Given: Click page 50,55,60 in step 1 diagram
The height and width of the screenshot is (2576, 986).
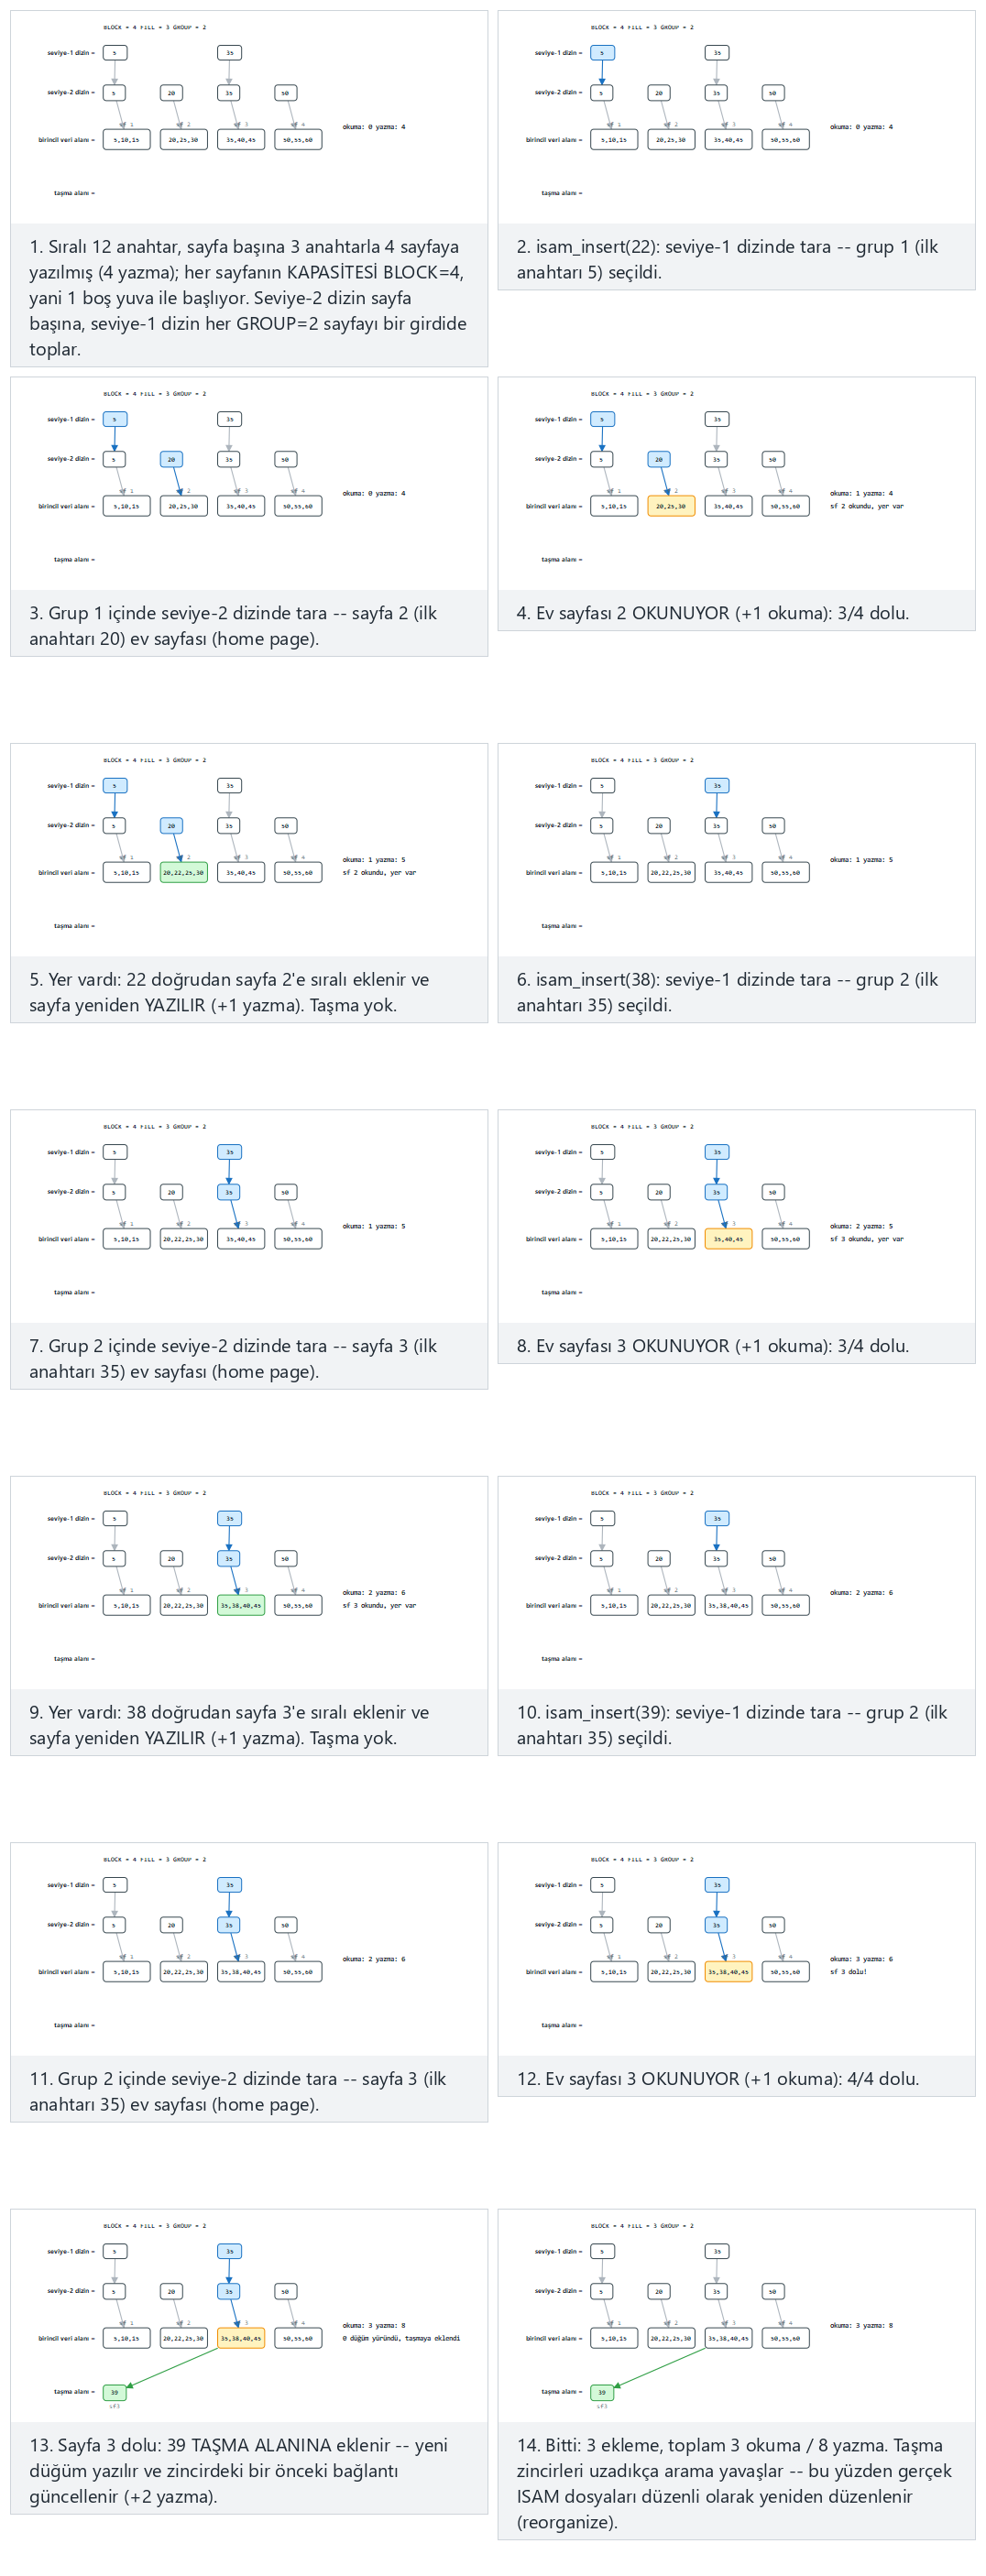Looking at the screenshot, I should (x=298, y=139).
